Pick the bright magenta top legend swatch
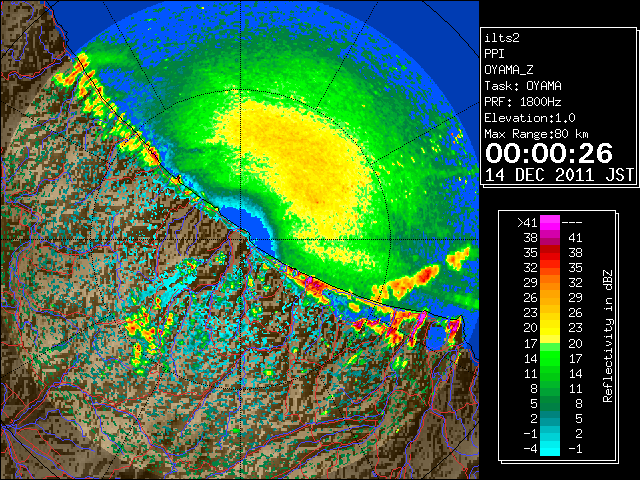640x480 pixels. [x=550, y=223]
